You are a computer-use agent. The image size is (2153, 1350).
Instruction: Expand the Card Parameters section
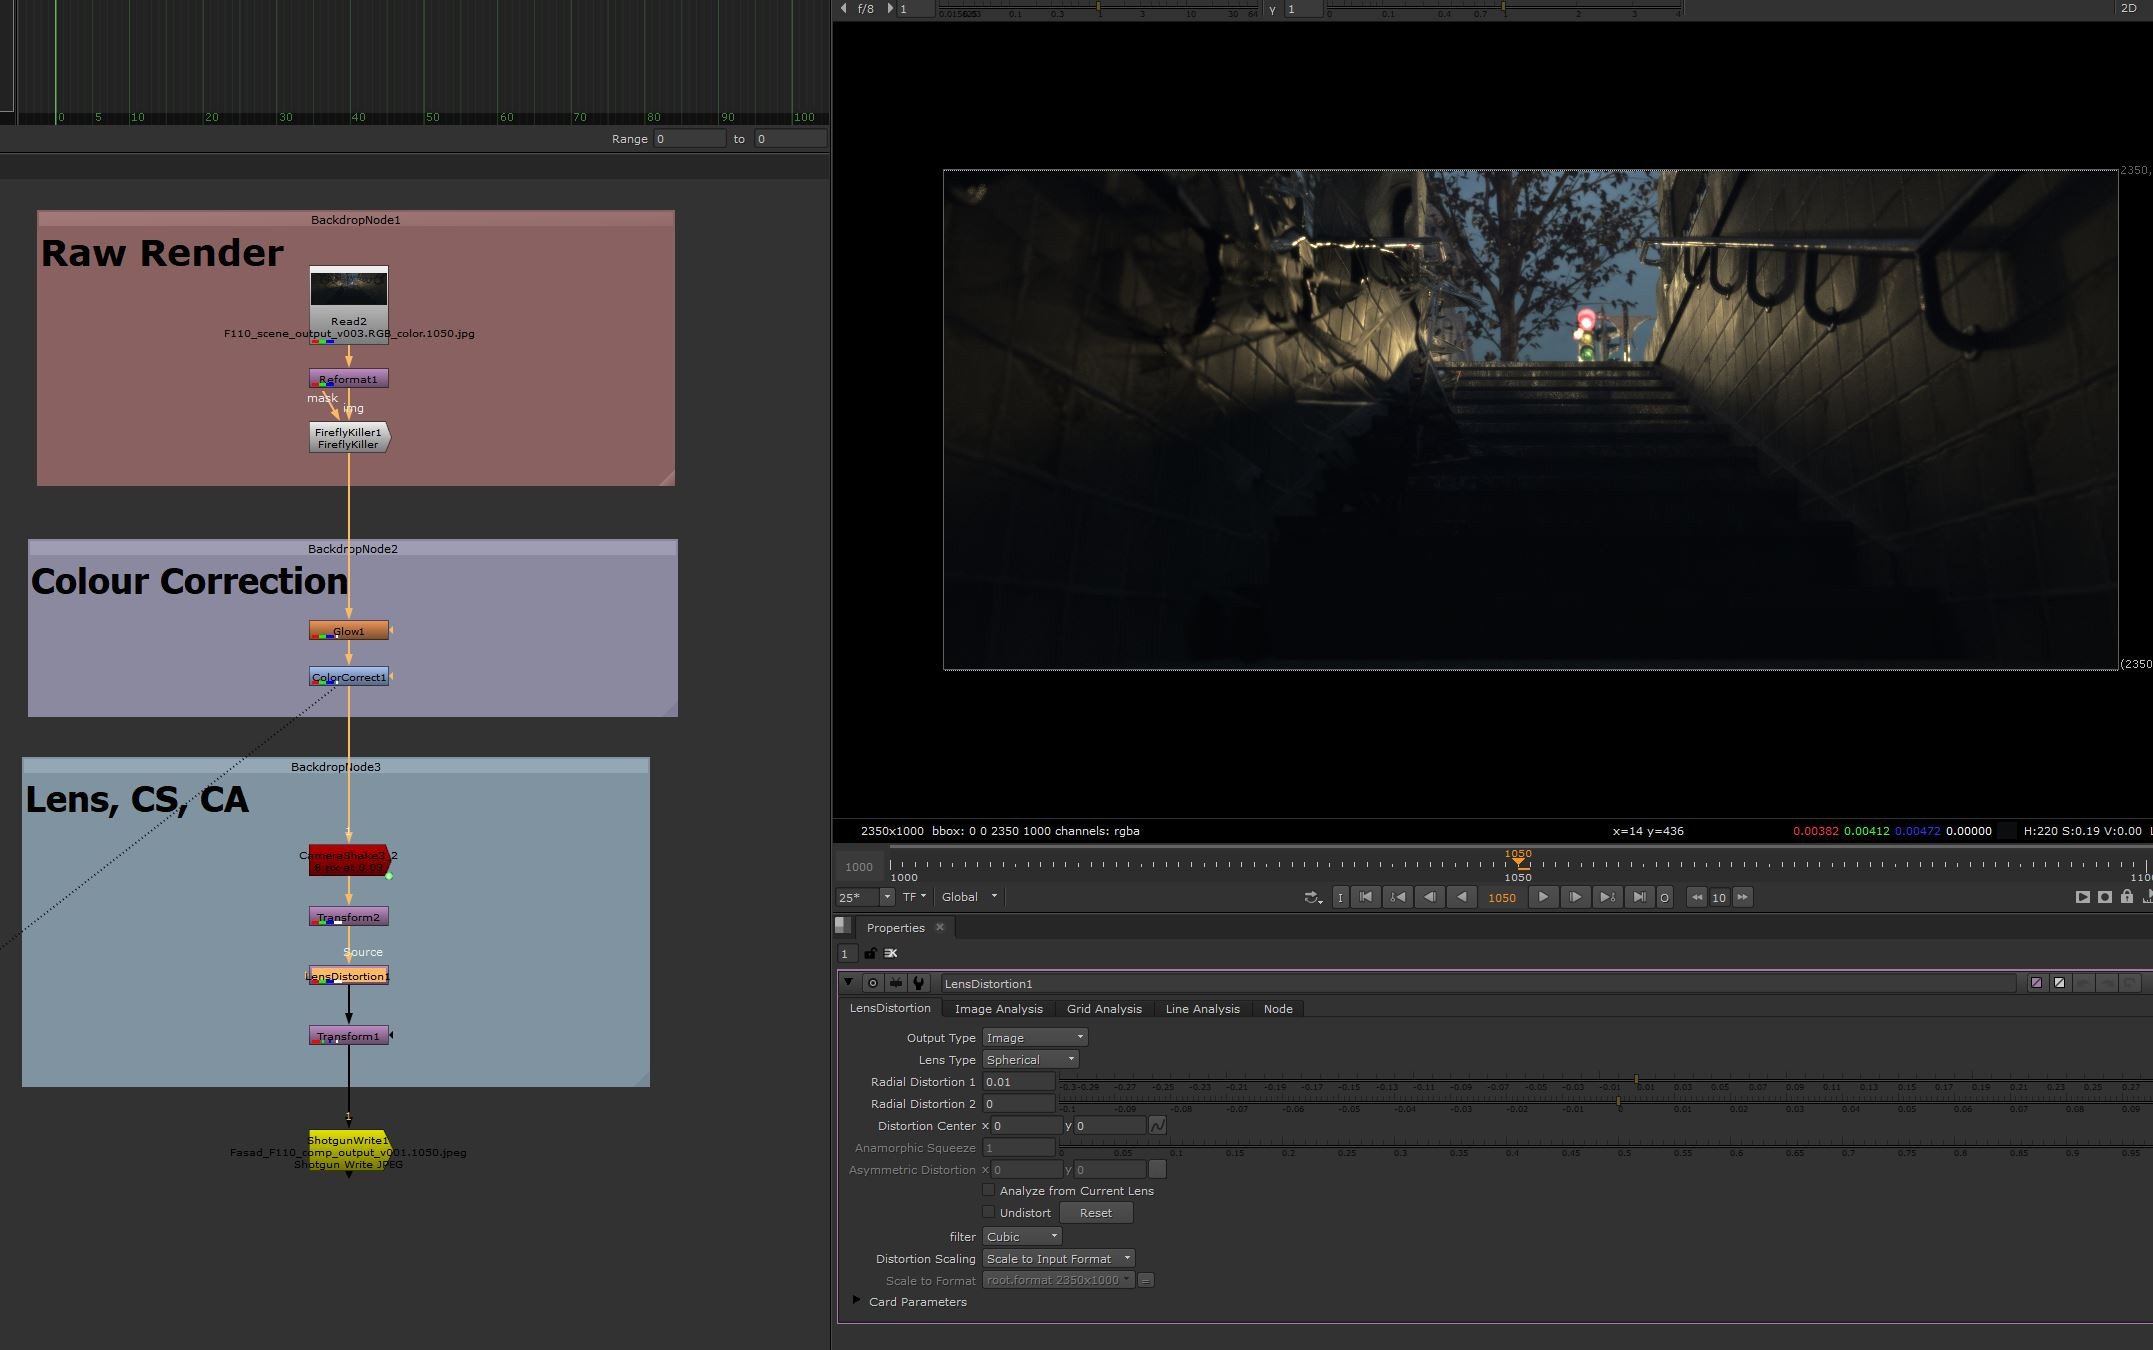point(856,1301)
